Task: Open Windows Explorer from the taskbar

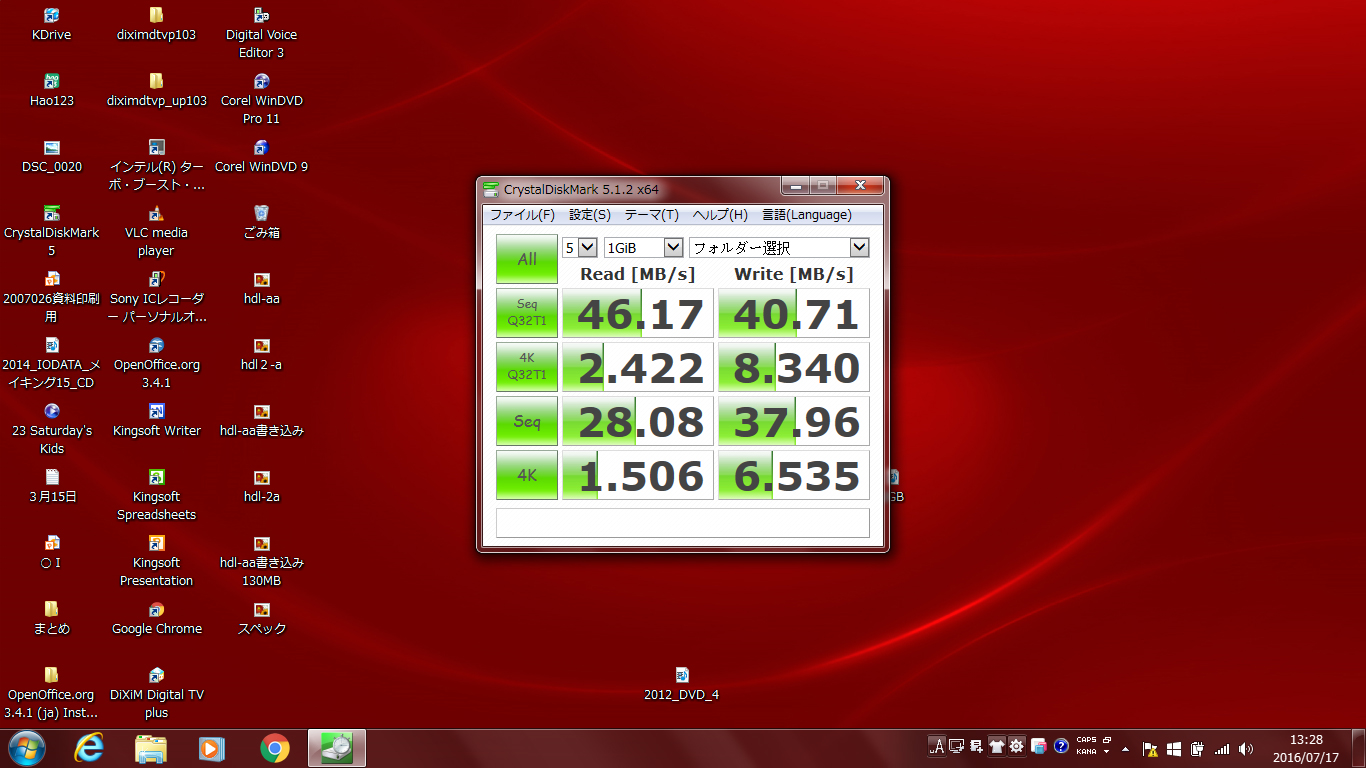Action: [151, 748]
